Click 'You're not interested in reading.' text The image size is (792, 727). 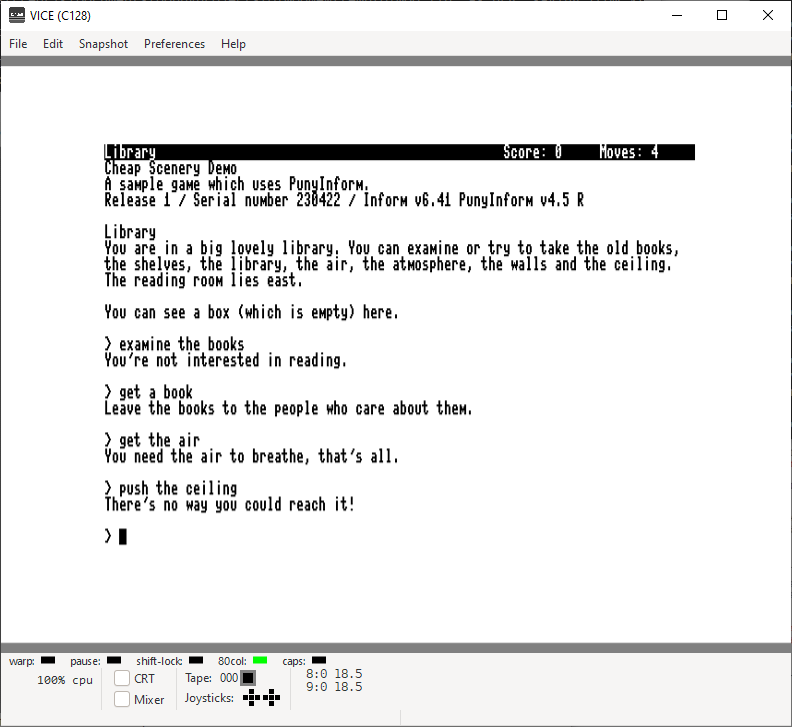[x=226, y=360]
